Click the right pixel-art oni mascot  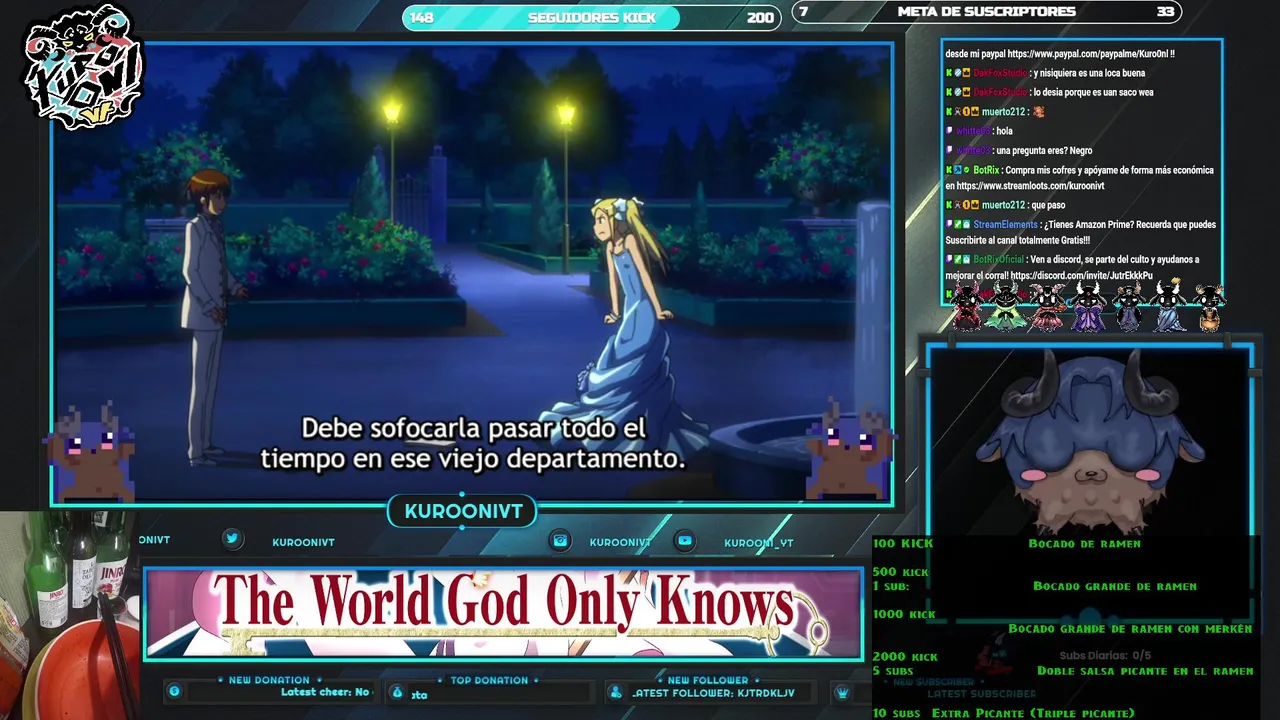851,449
